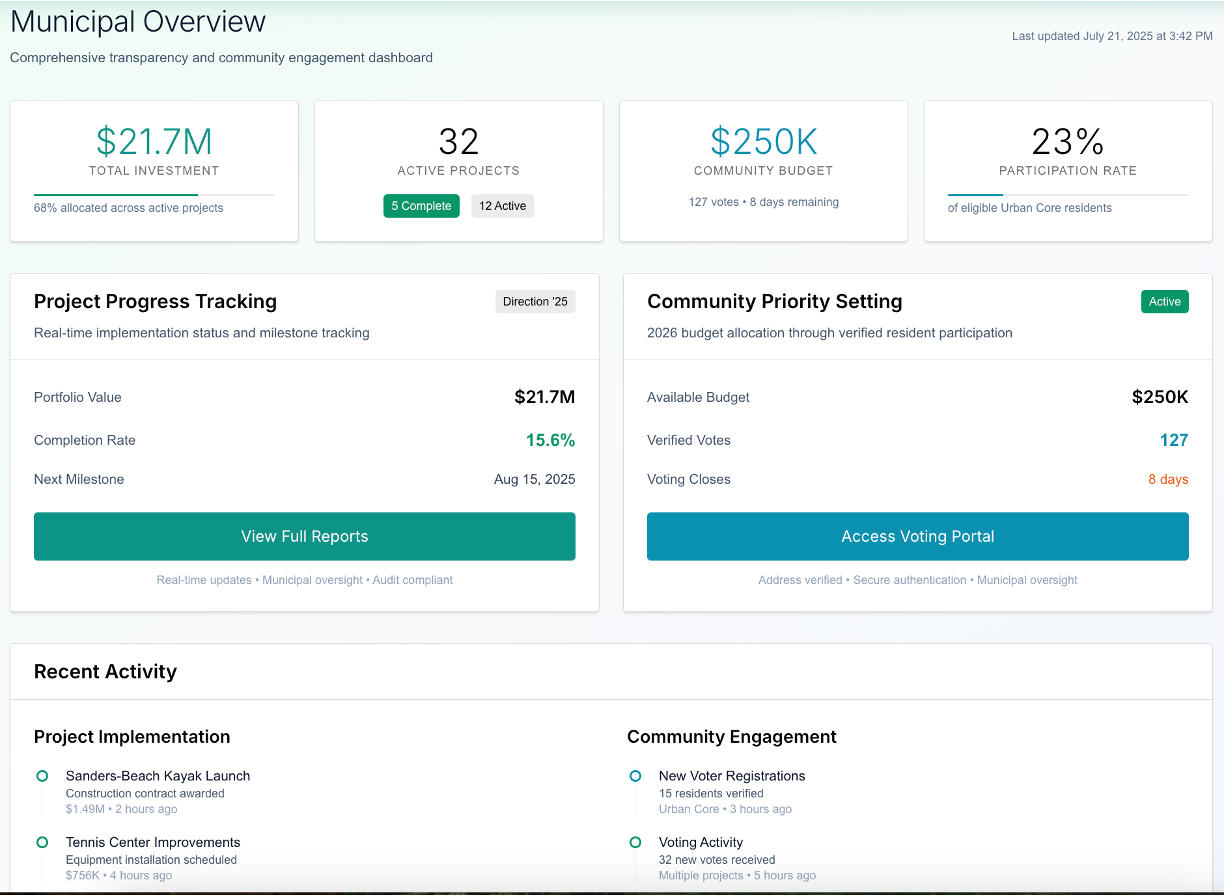Click the Voting Activity status icon

pyautogui.click(x=635, y=842)
